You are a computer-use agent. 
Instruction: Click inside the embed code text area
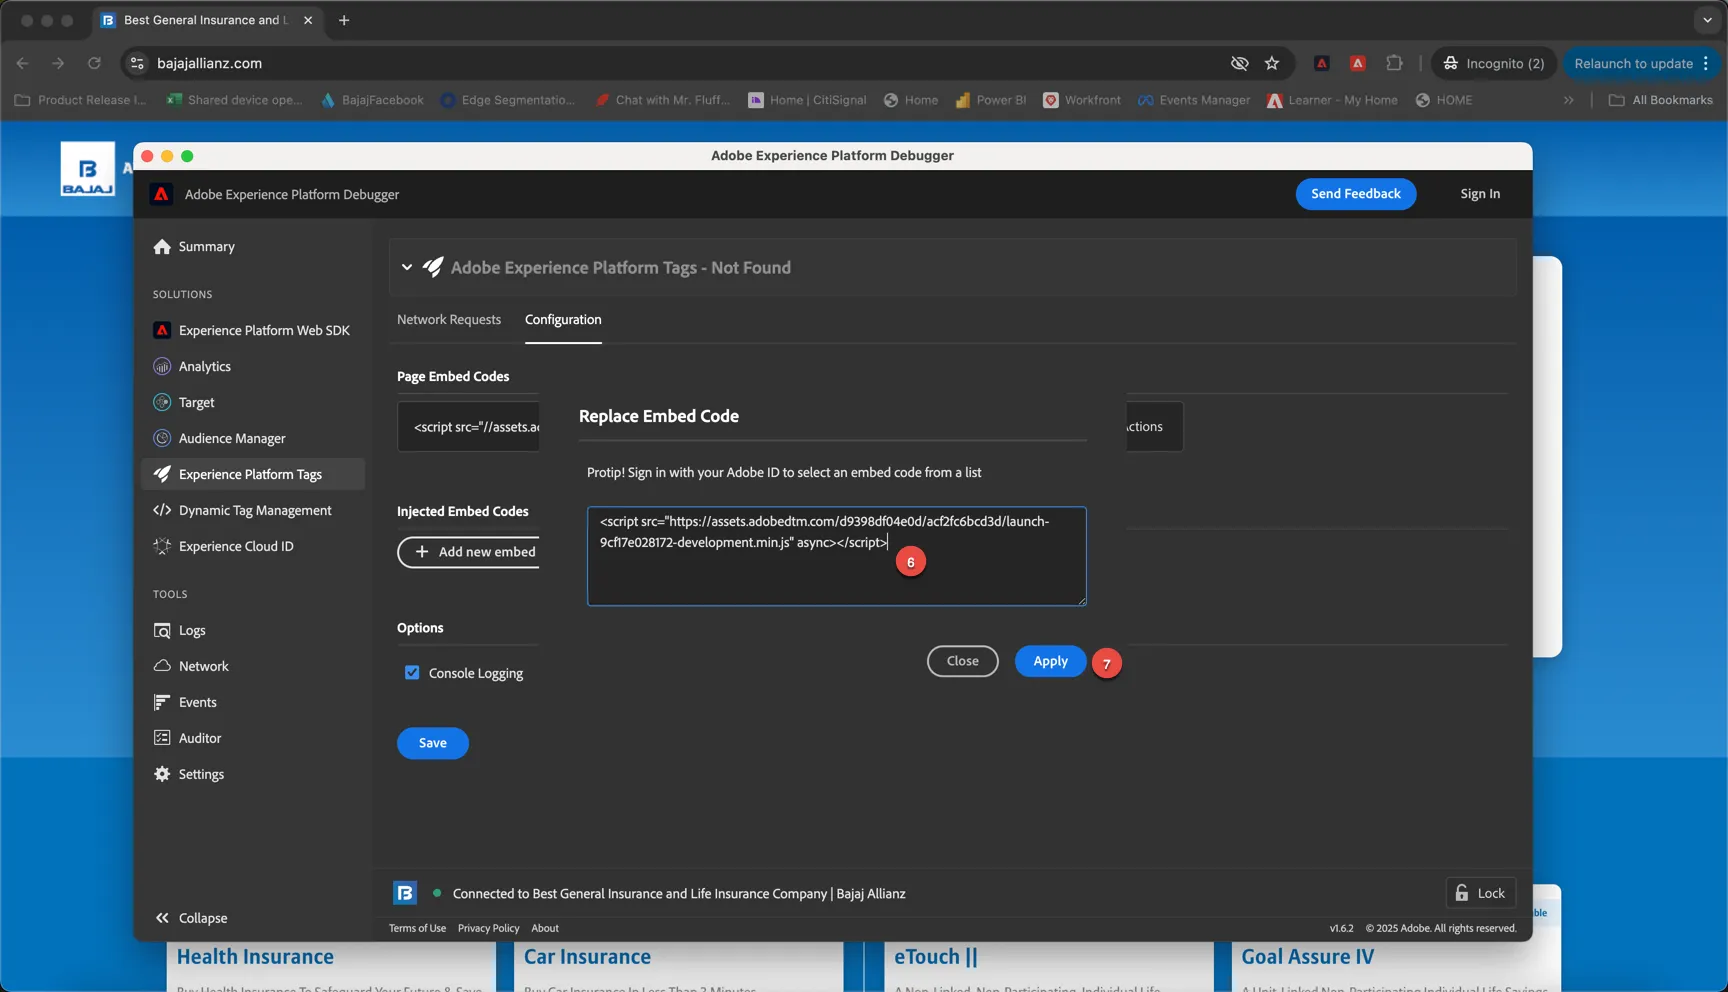pos(836,556)
